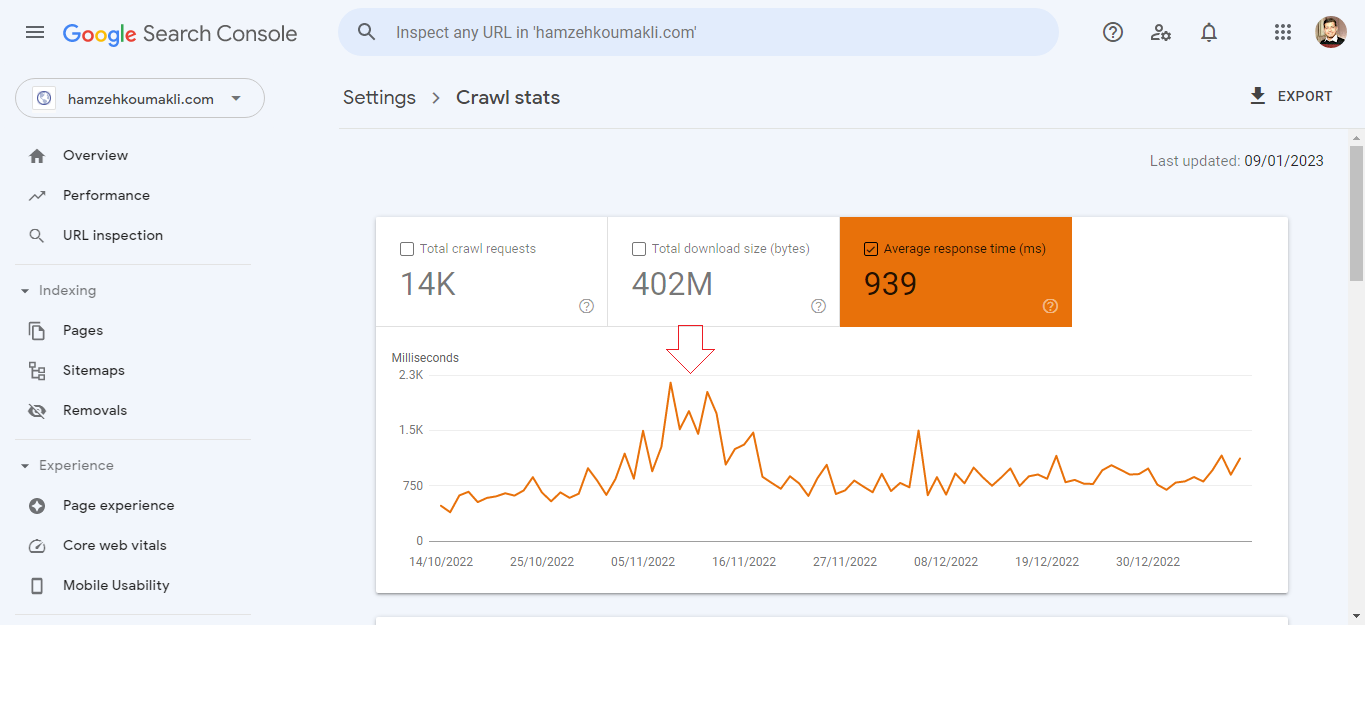Click the EXPORT button
Image resolution: width=1366 pixels, height=728 pixels.
tap(1290, 97)
